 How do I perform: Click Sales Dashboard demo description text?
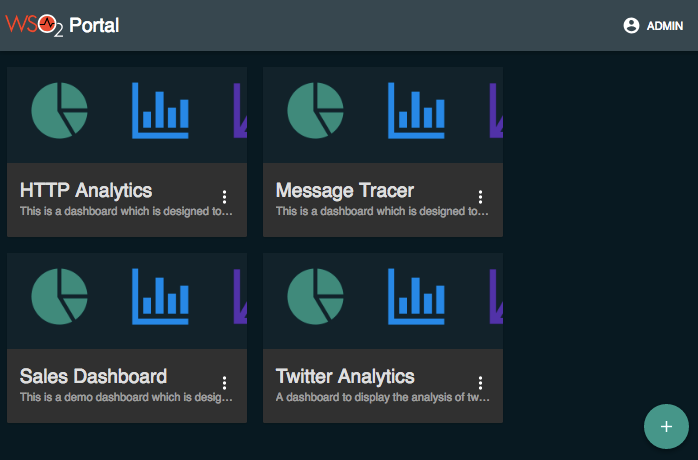[126, 397]
